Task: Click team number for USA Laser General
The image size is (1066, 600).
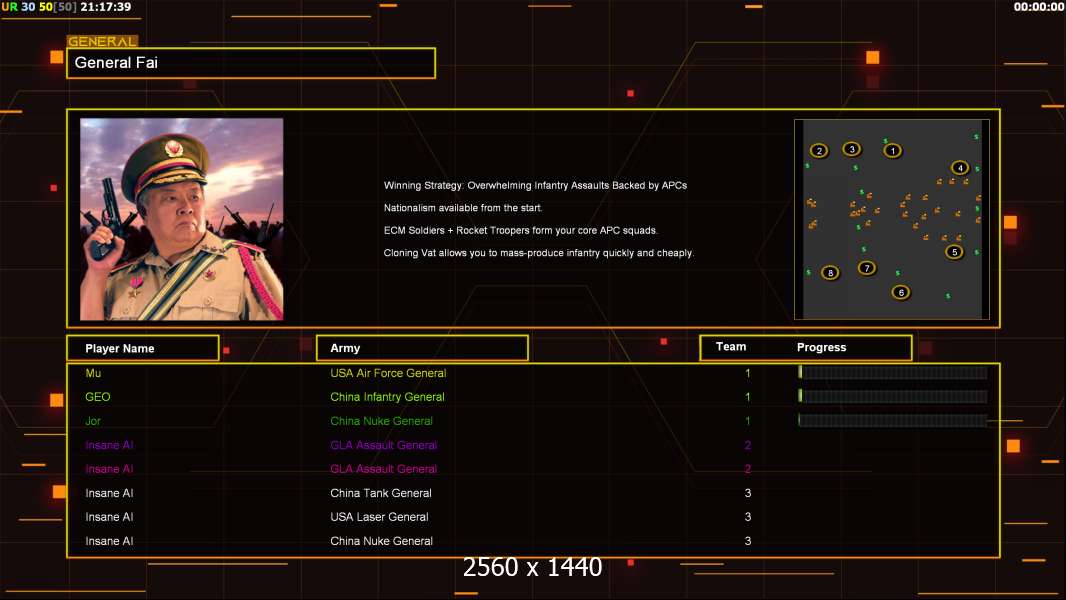Action: coord(748,517)
